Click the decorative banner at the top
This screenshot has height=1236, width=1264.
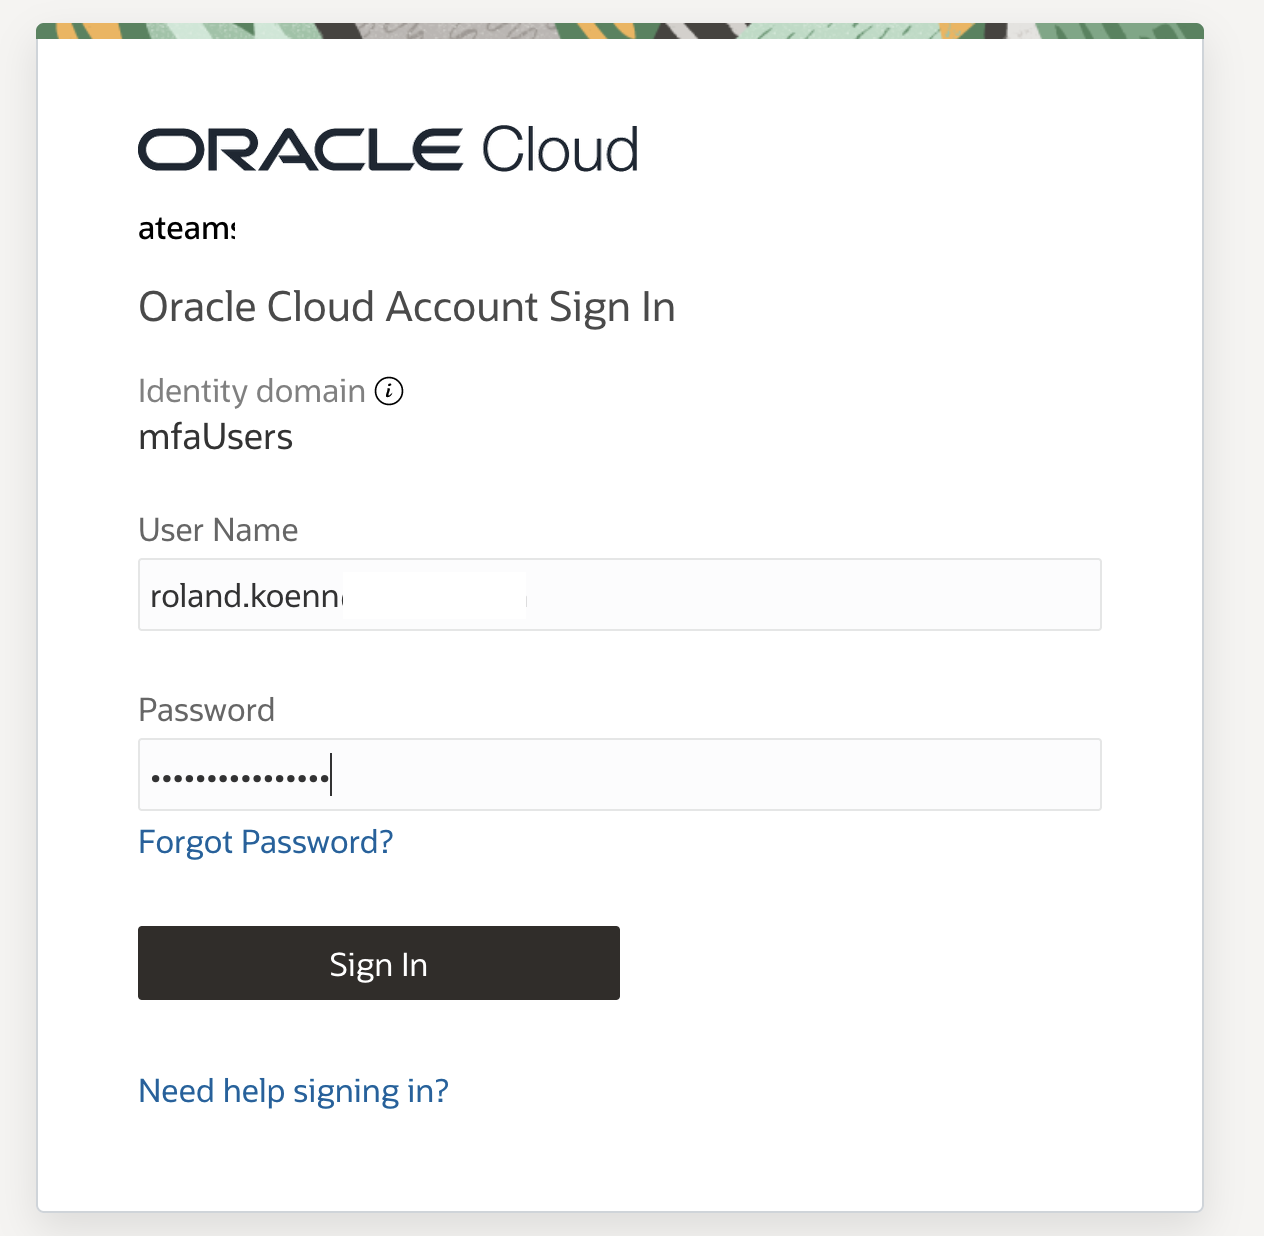click(620, 31)
